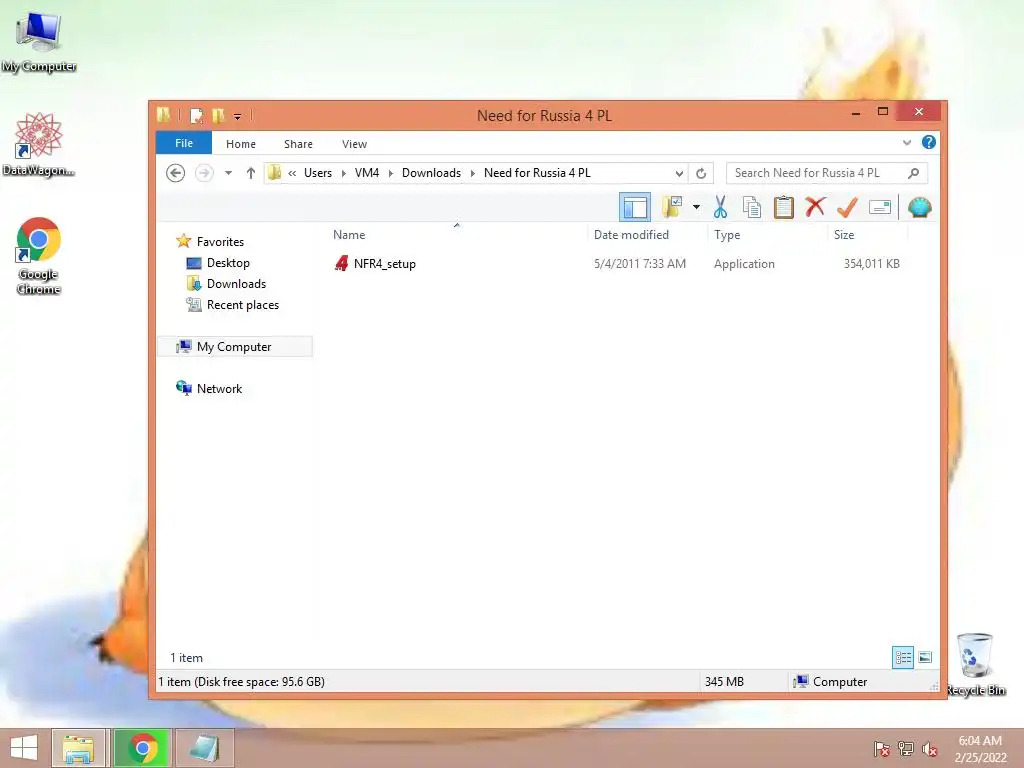
Task: Click the Cut scissors icon
Action: point(720,208)
